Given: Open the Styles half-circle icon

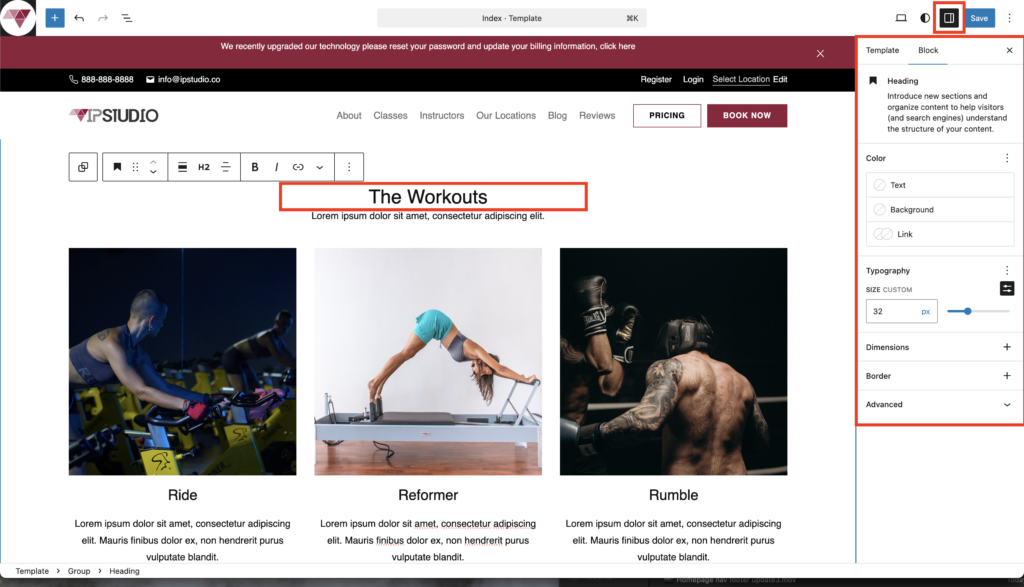Looking at the screenshot, I should (925, 18).
